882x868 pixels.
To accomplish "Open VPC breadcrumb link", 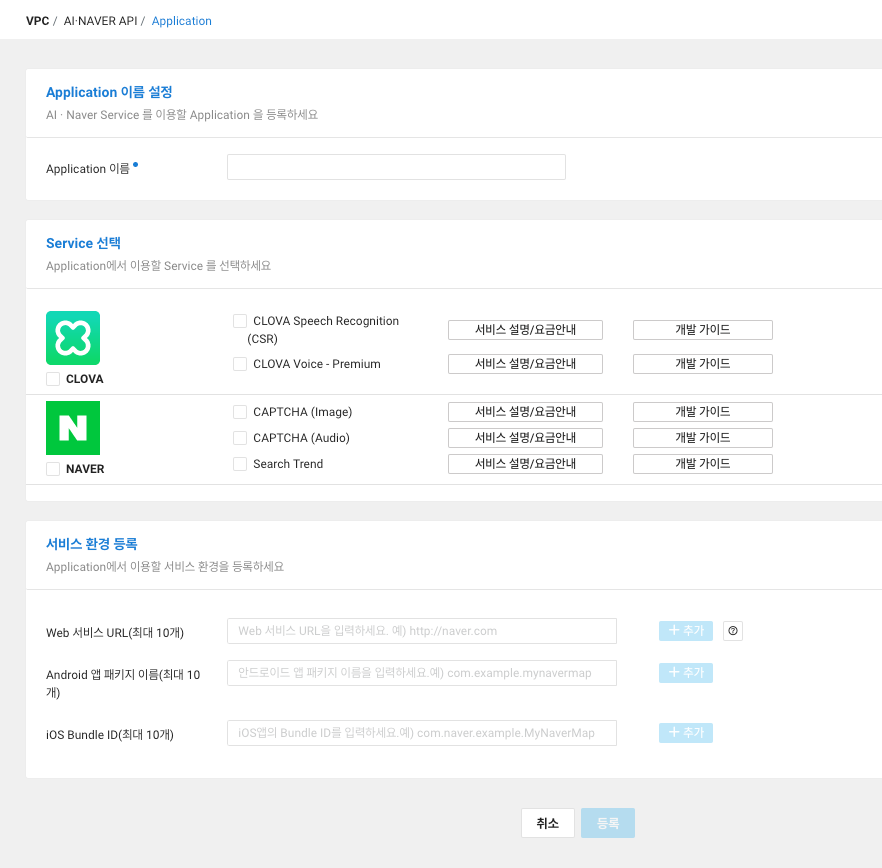I will coord(37,21).
